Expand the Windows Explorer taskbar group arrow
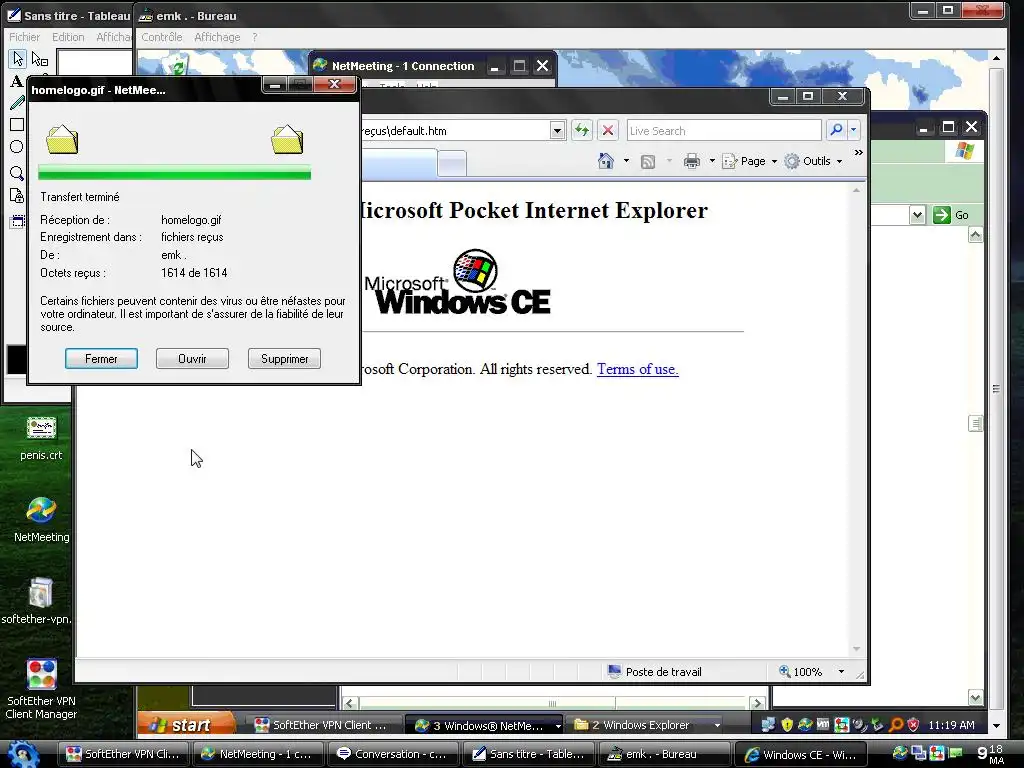1024x768 pixels. (717, 726)
